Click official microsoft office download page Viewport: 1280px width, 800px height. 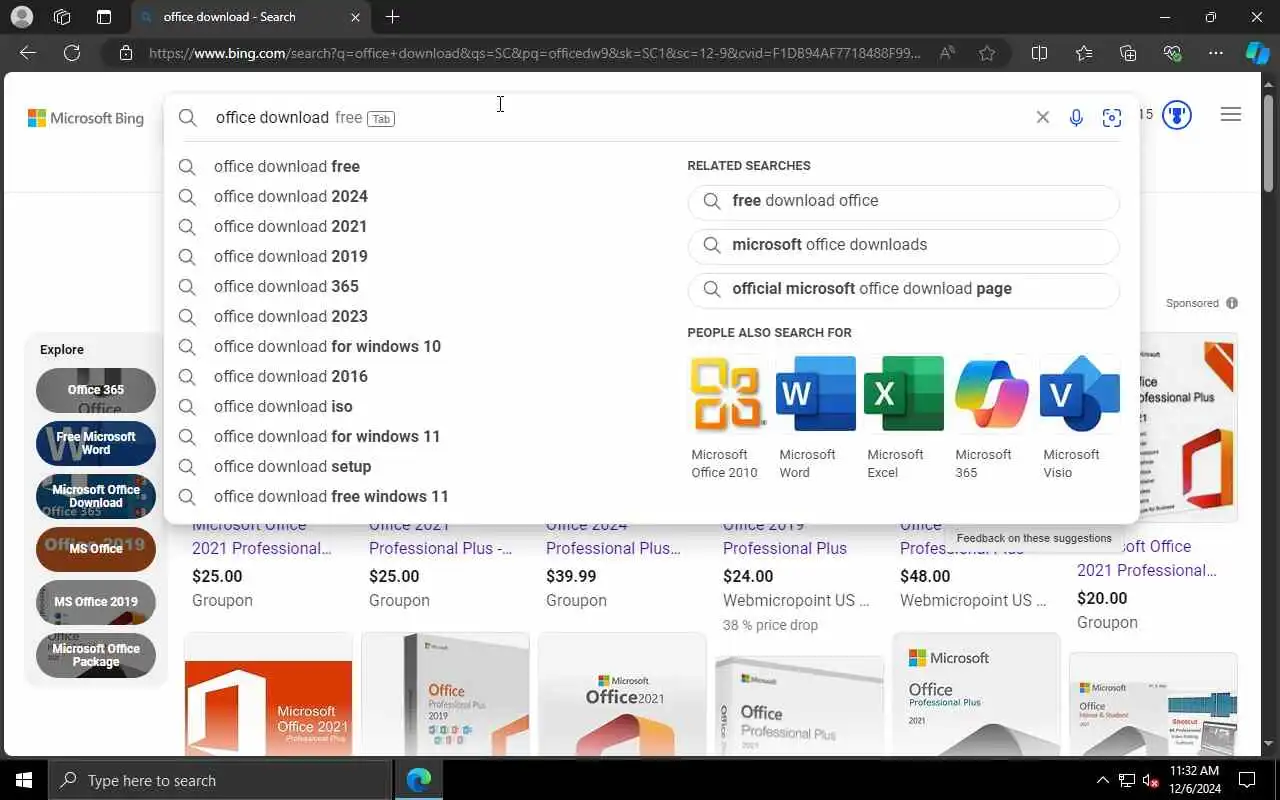(904, 289)
